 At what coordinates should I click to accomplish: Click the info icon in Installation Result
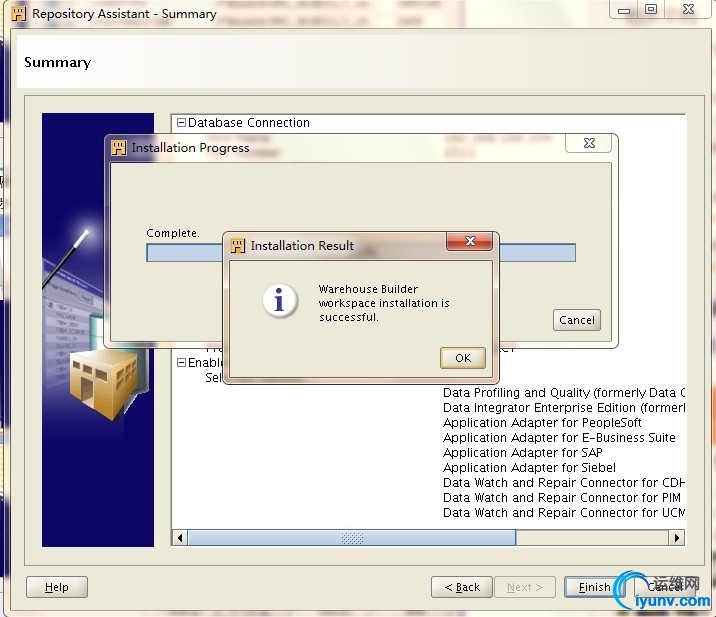pos(280,301)
